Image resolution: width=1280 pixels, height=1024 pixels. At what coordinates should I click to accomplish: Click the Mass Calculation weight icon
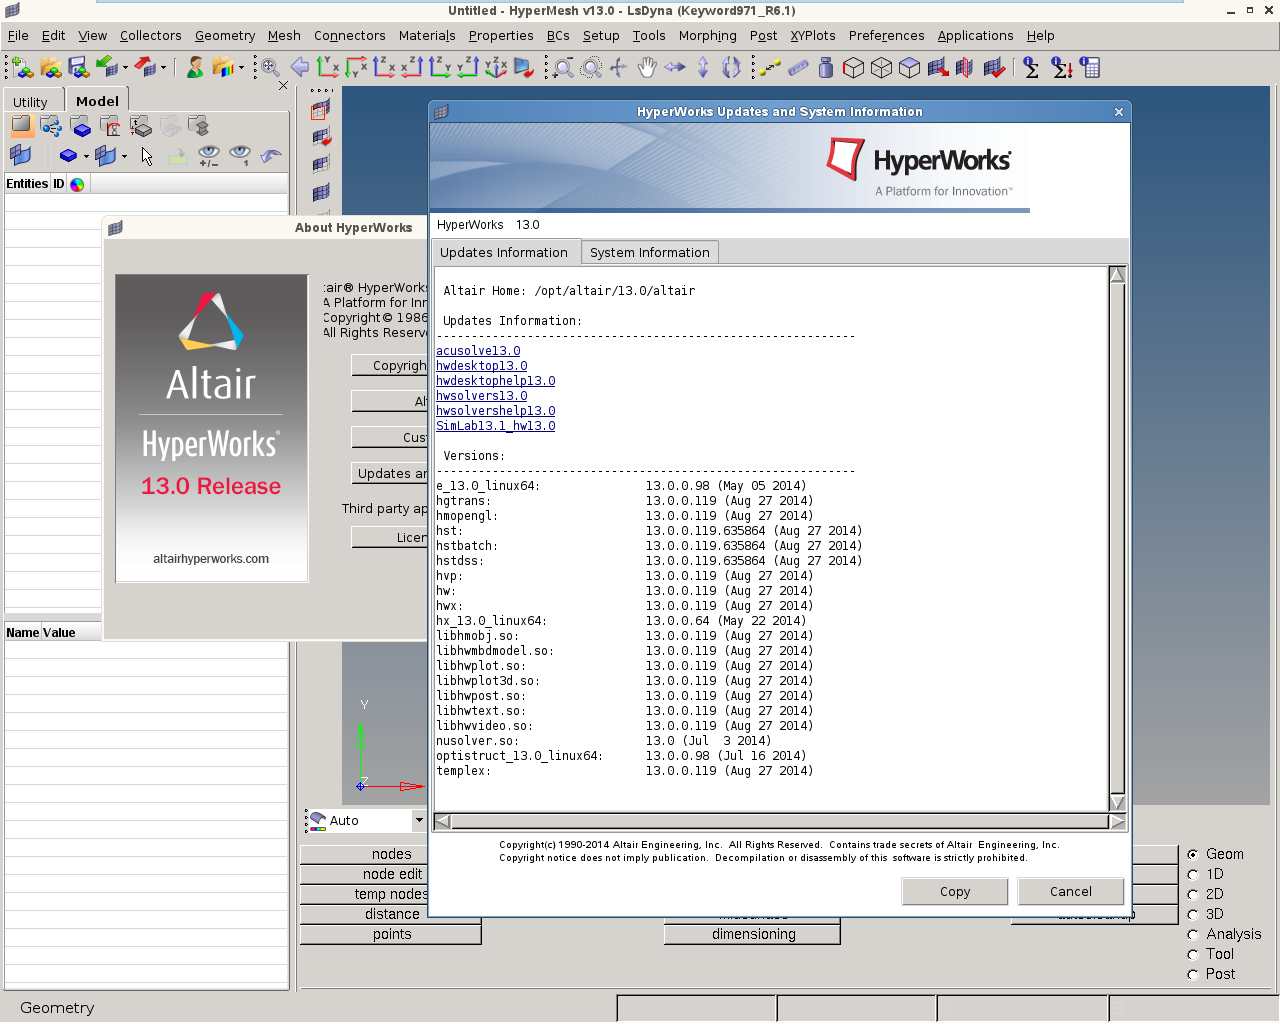(x=825, y=68)
